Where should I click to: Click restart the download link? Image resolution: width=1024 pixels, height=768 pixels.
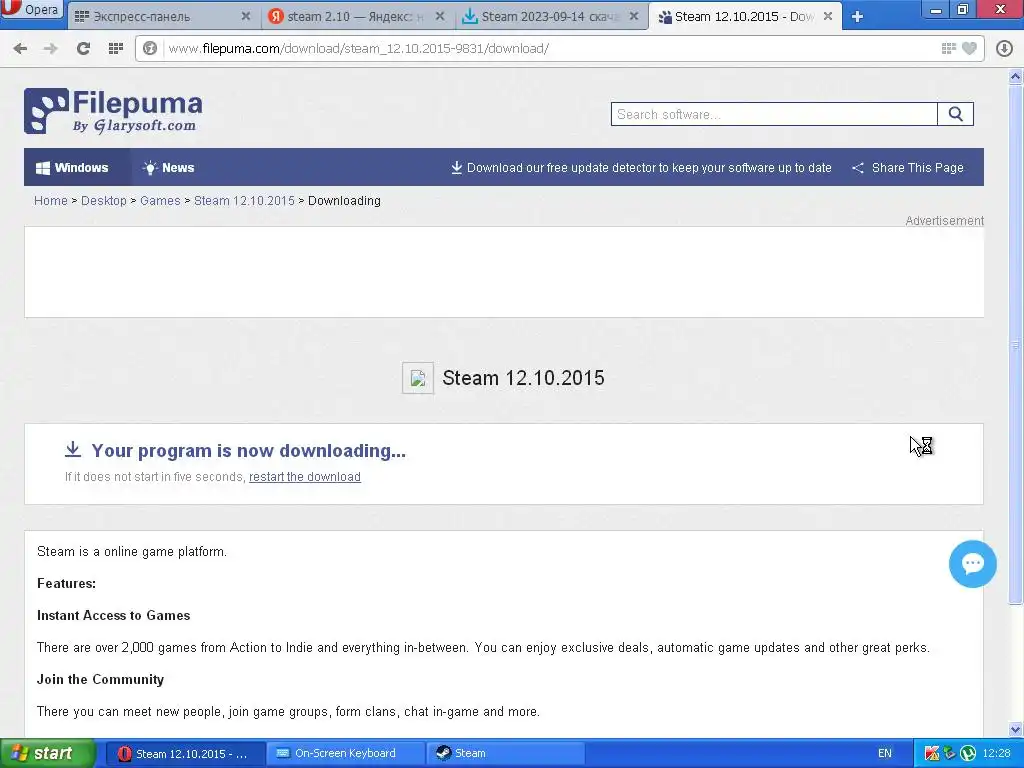point(305,477)
